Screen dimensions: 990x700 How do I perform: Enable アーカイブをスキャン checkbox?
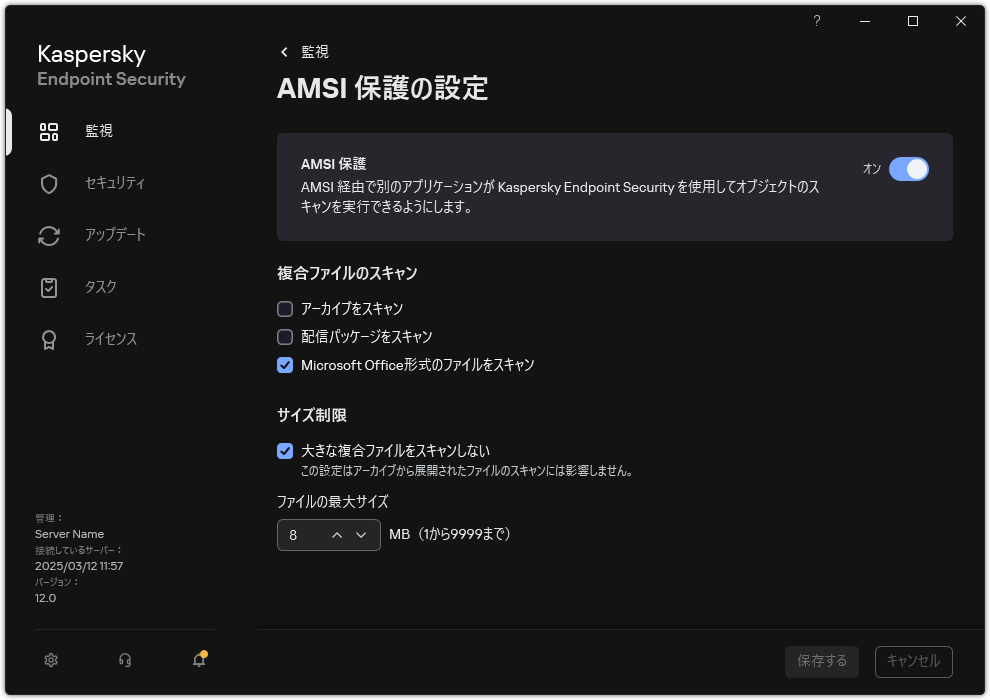click(x=285, y=308)
